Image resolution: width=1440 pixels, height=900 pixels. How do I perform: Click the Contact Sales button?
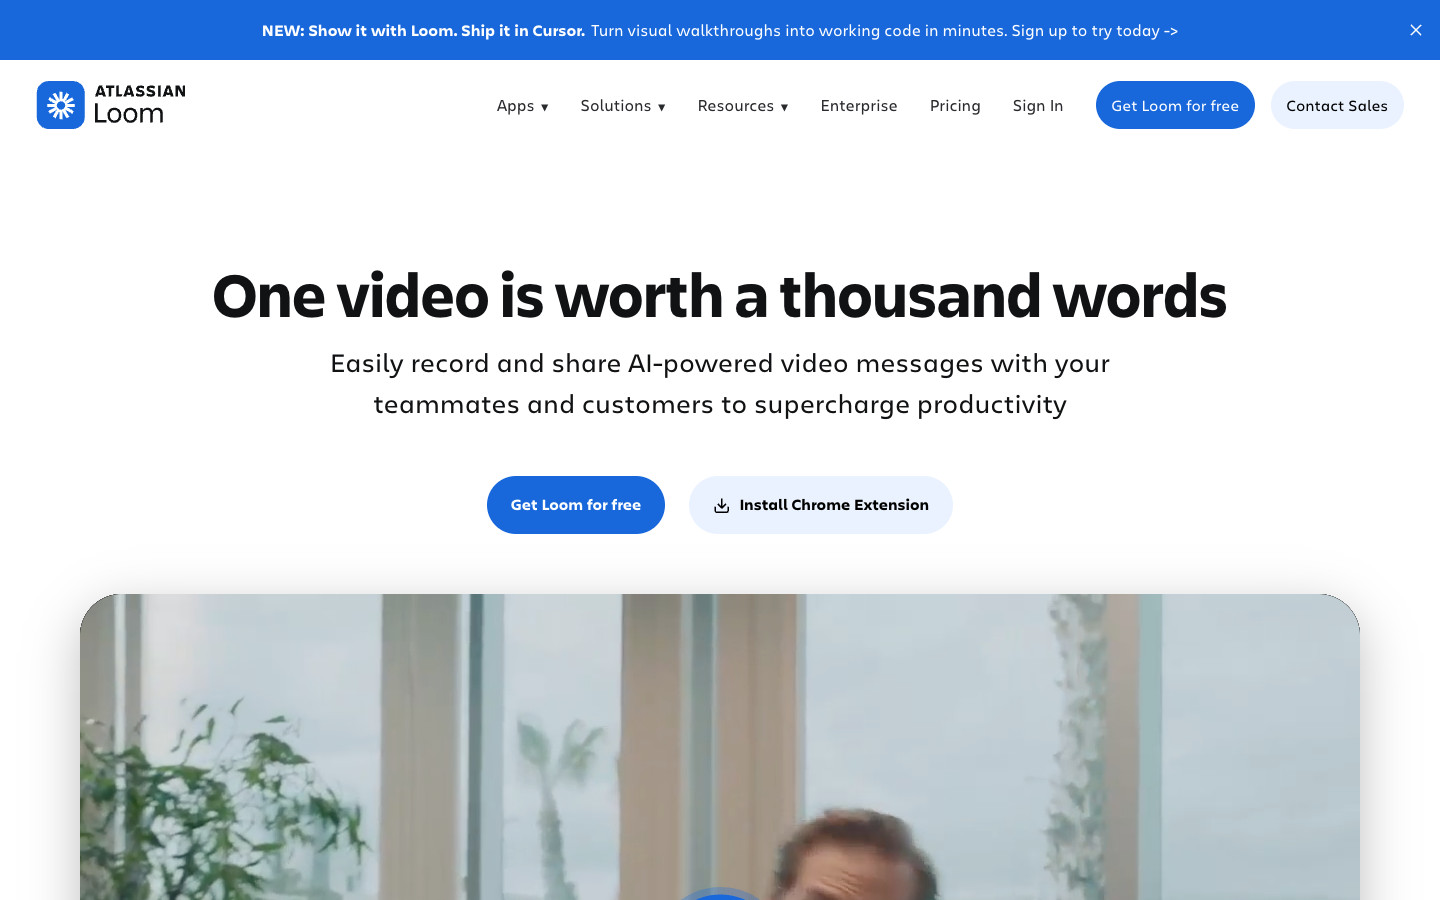[1337, 105]
